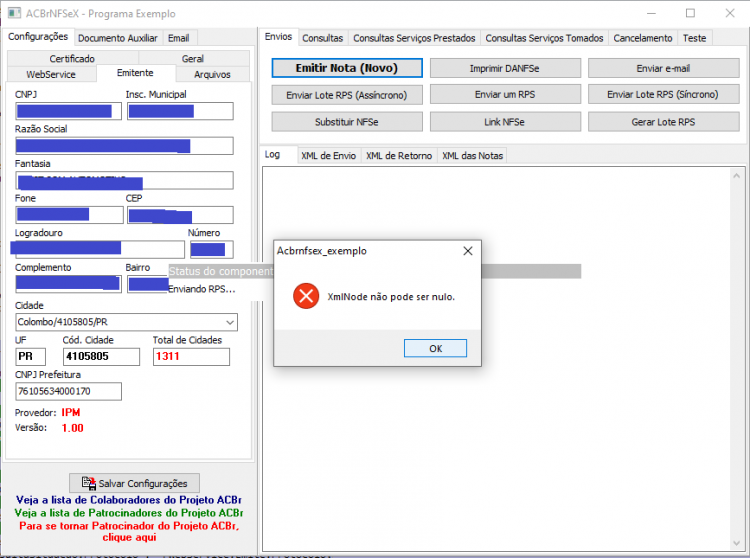This screenshot has width=750, height=558.
Task: Click the log scrollbar up arrow
Action: (x=737, y=176)
